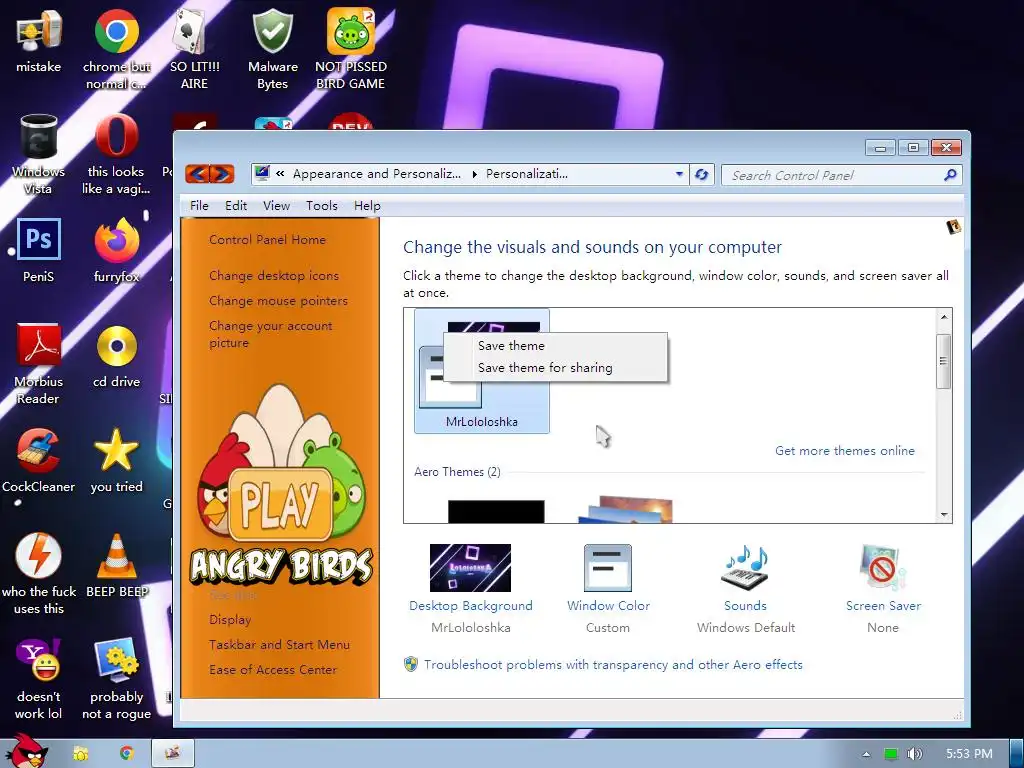Click the address bar refresh icon
The width and height of the screenshot is (1024, 768).
coord(701,174)
